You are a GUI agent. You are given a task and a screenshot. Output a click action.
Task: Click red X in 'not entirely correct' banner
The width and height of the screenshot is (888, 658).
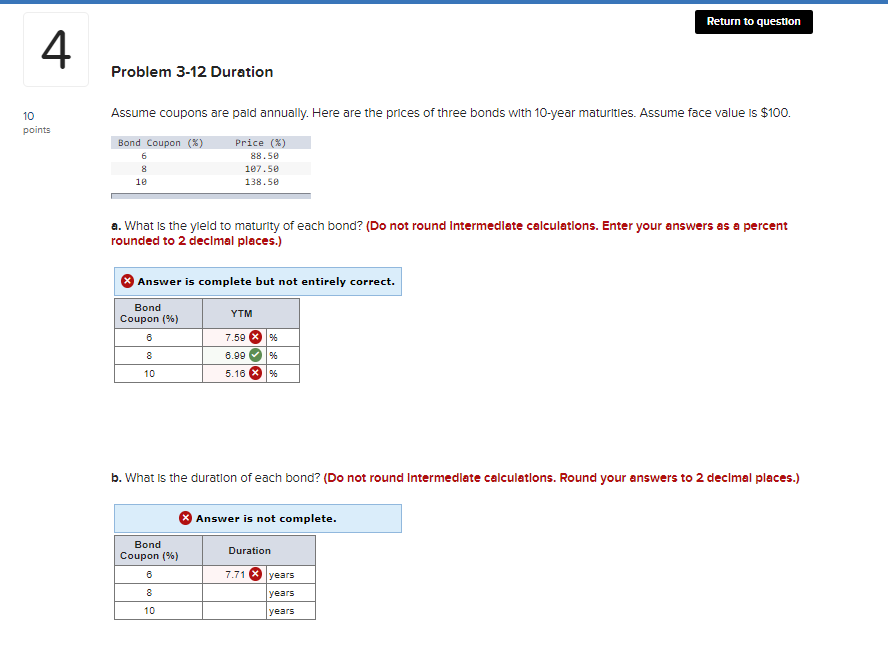pyautogui.click(x=127, y=281)
